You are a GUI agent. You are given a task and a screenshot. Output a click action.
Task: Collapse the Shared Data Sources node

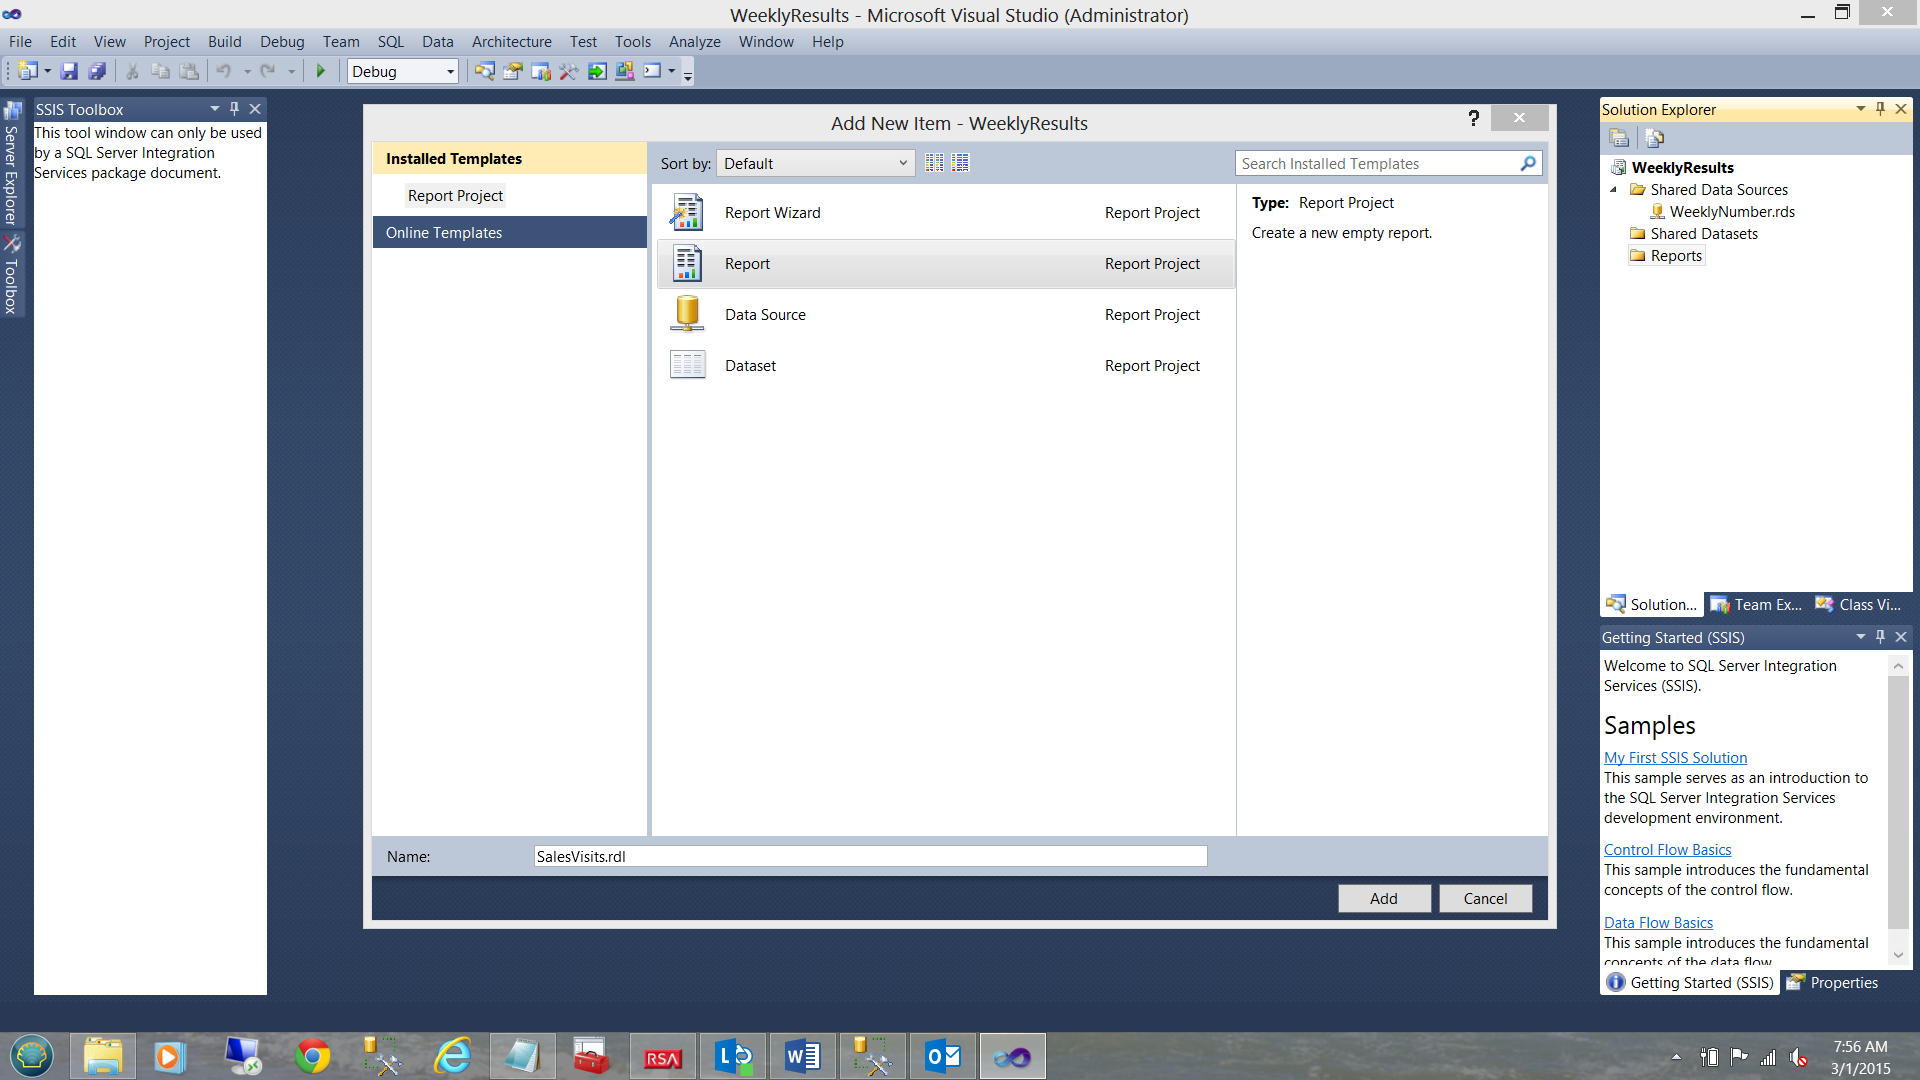click(x=1613, y=190)
